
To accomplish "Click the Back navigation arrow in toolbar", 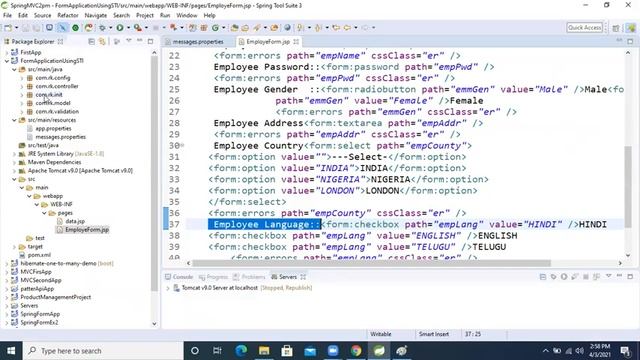I will (x=347, y=28).
